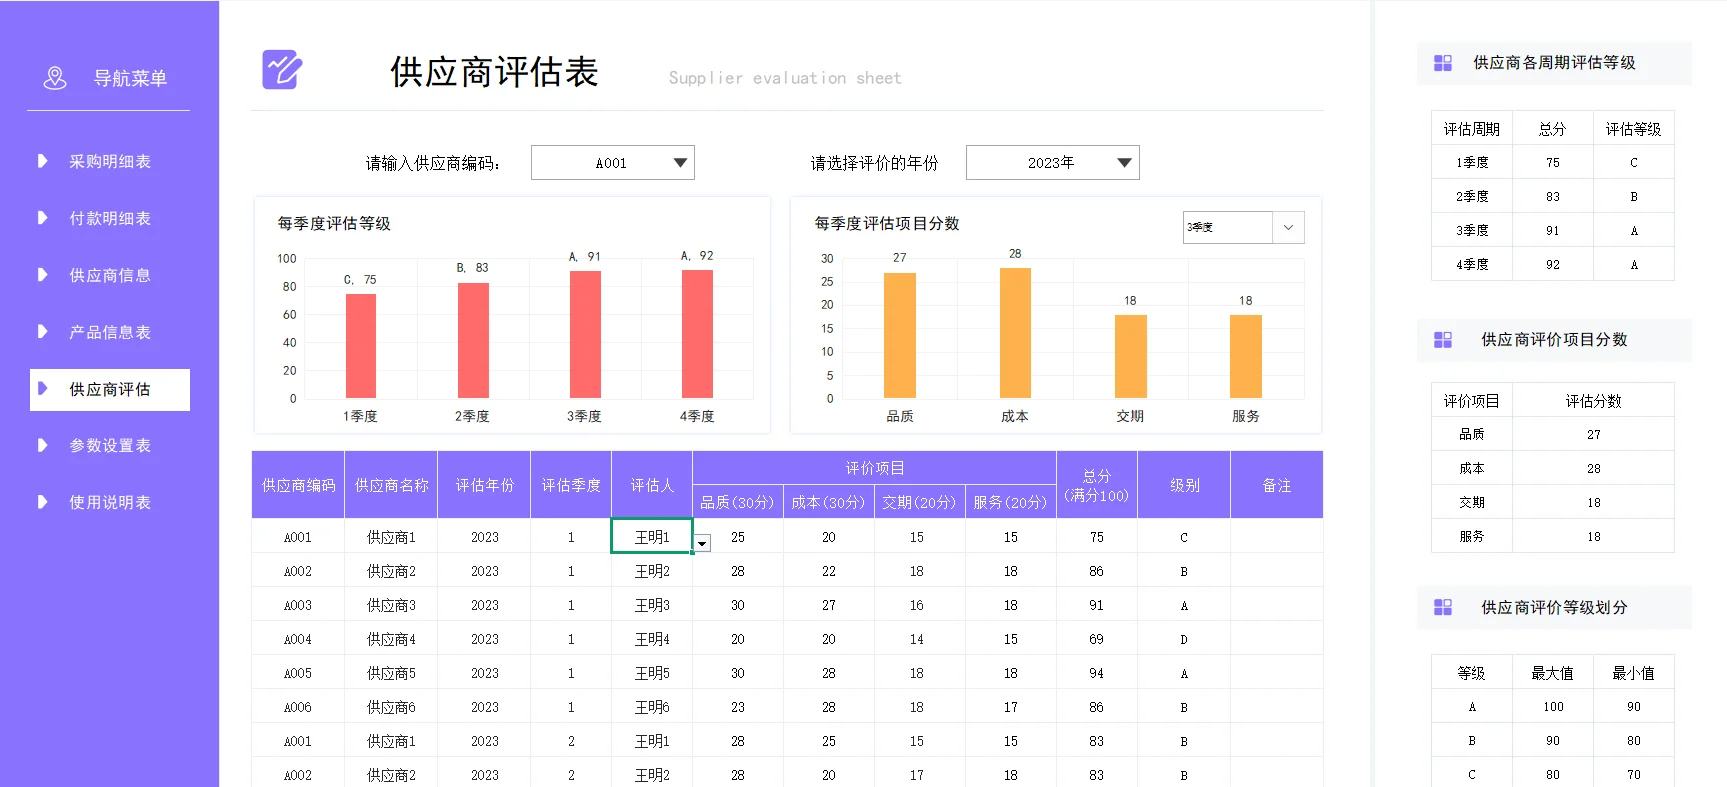Image resolution: width=1727 pixels, height=787 pixels.
Task: Select the 供应商名称 column header
Action: click(x=392, y=485)
